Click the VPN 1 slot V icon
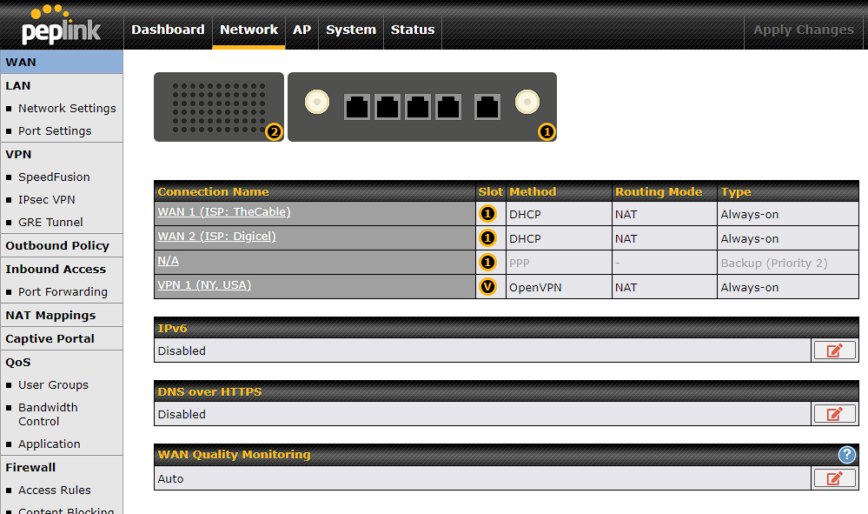868x514 pixels. pyautogui.click(x=488, y=287)
